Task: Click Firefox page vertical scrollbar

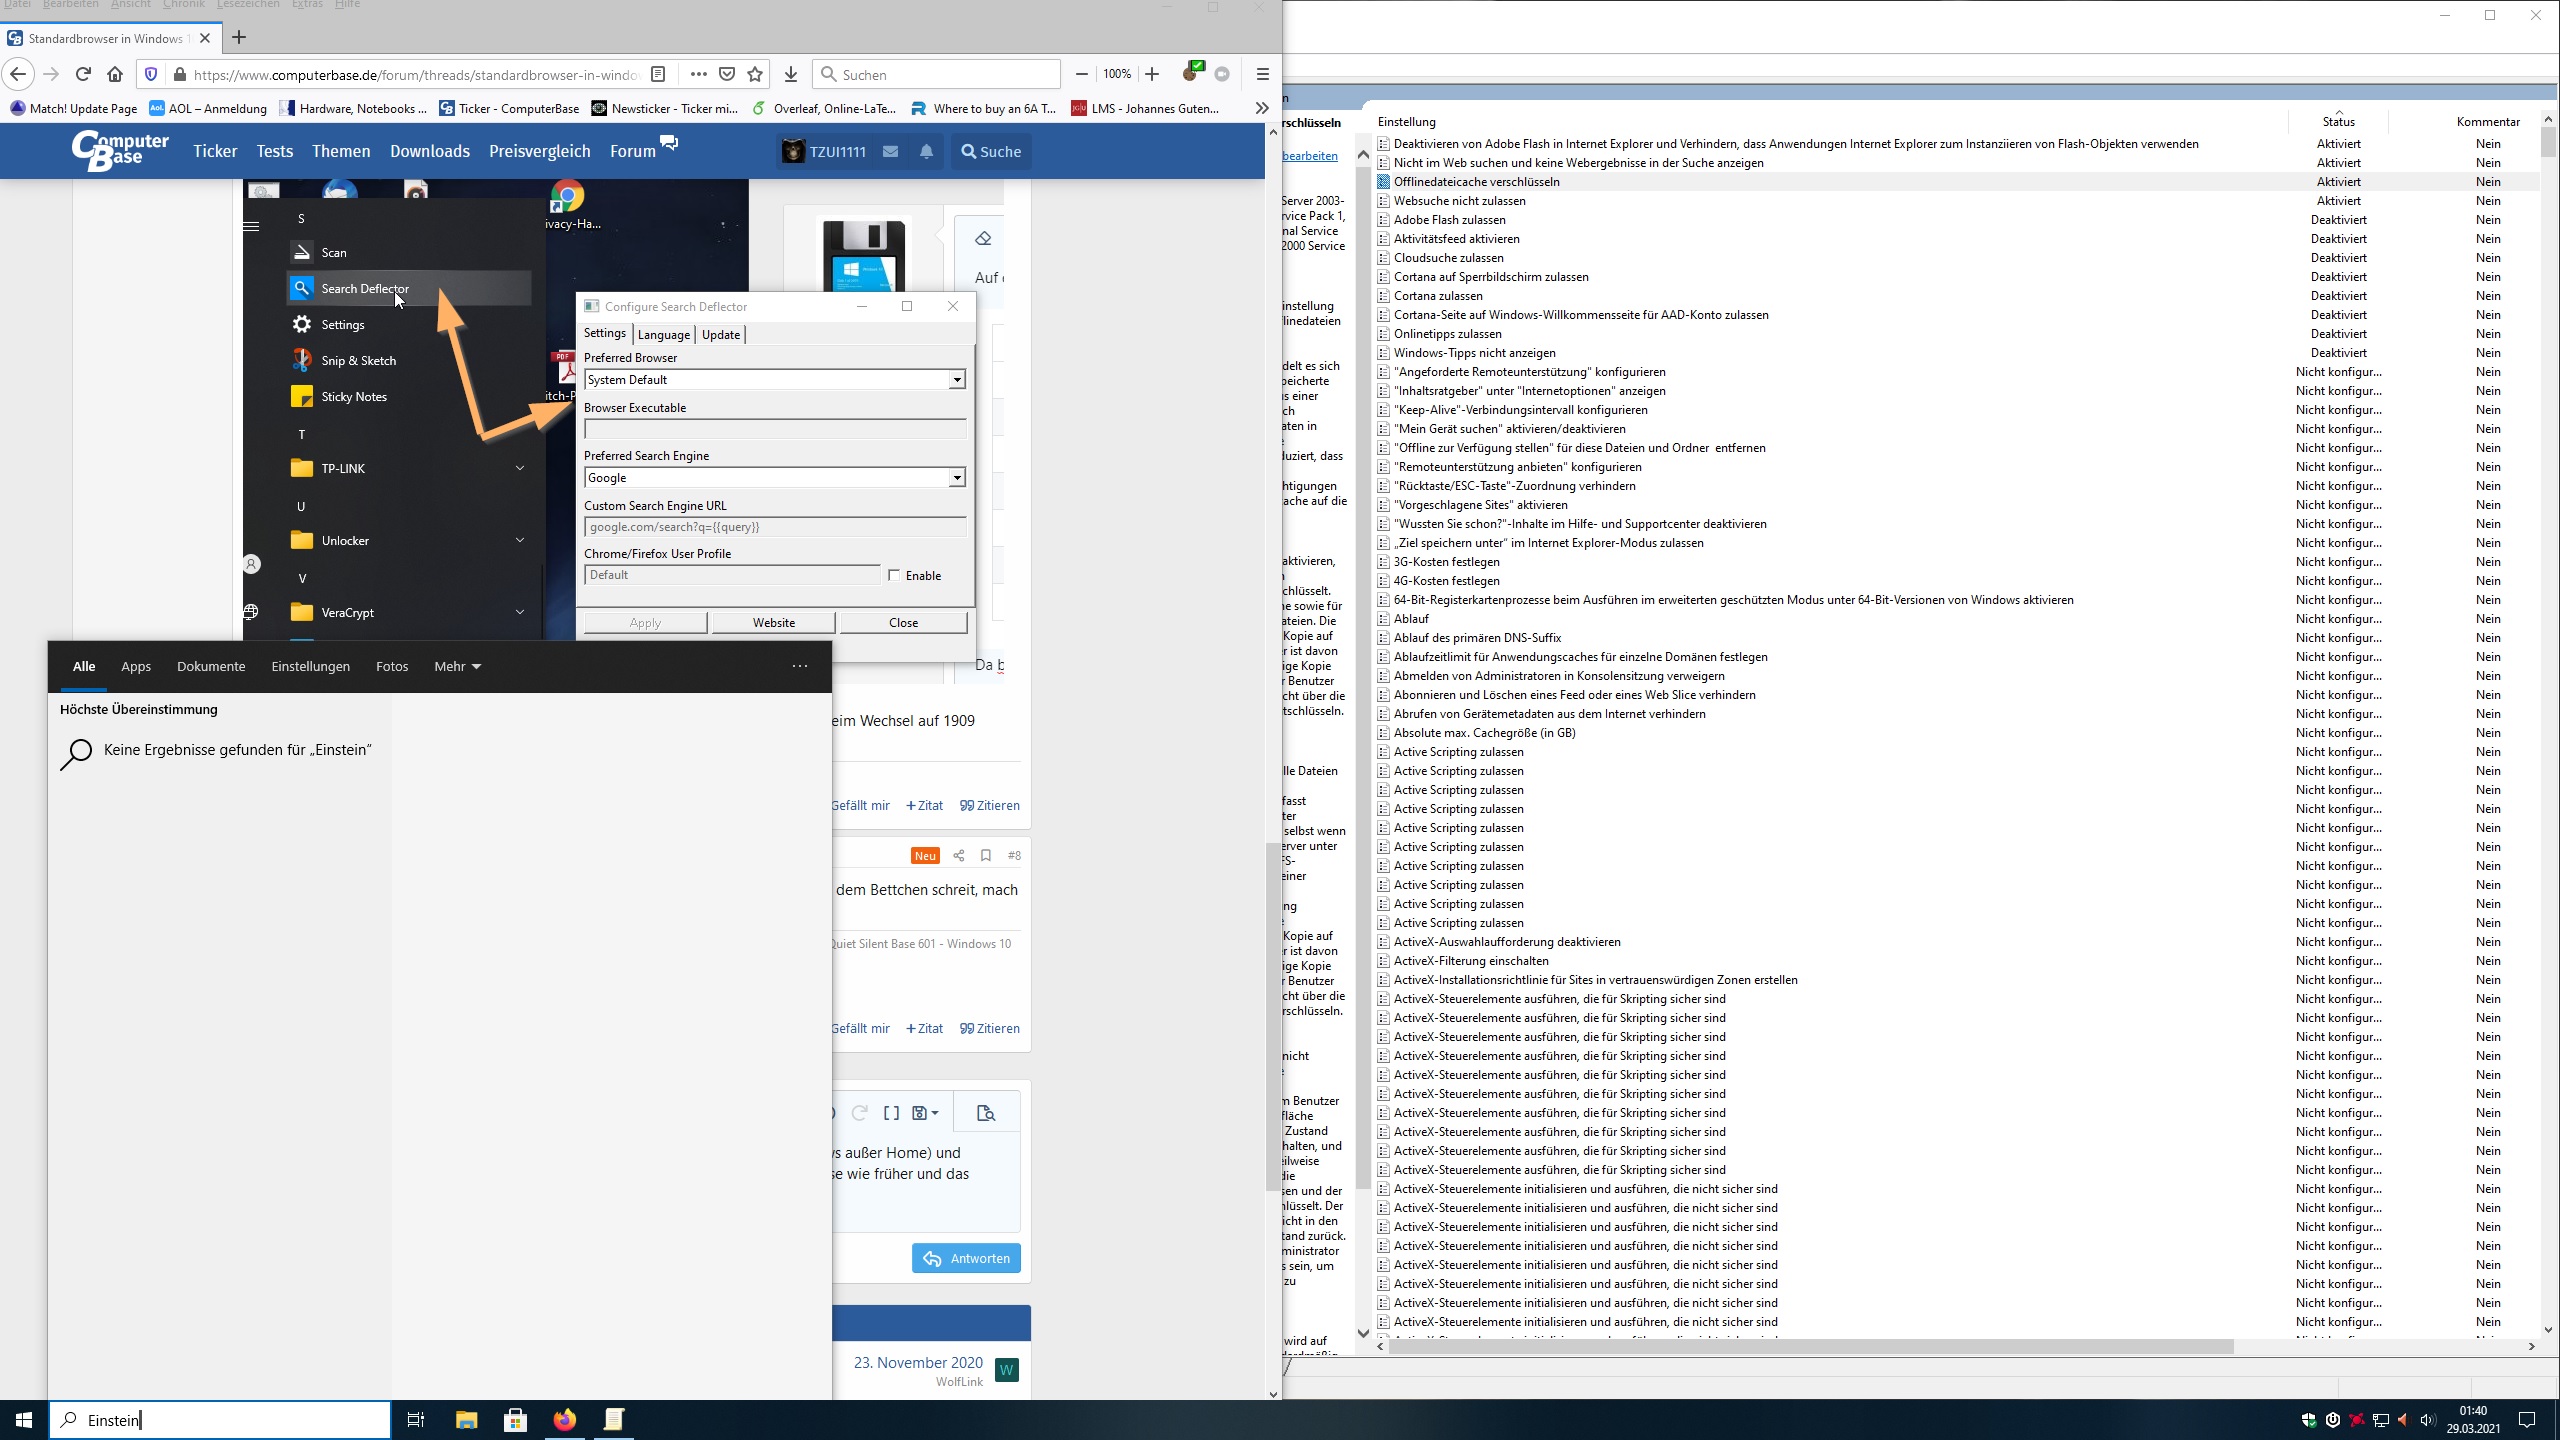Action: coord(1273,1015)
